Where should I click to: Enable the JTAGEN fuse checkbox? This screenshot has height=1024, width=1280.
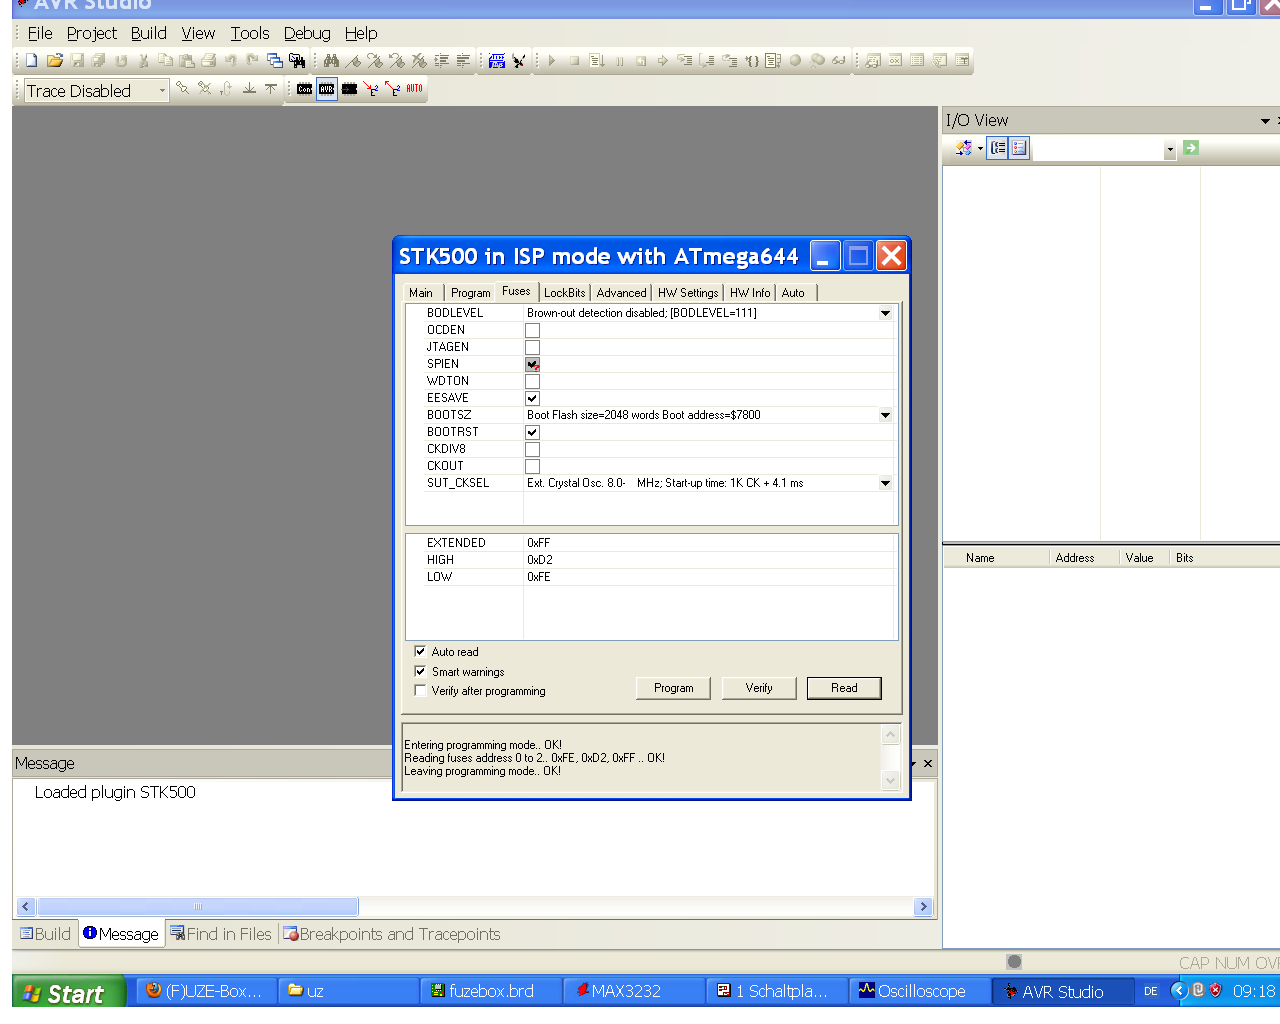[x=532, y=347]
